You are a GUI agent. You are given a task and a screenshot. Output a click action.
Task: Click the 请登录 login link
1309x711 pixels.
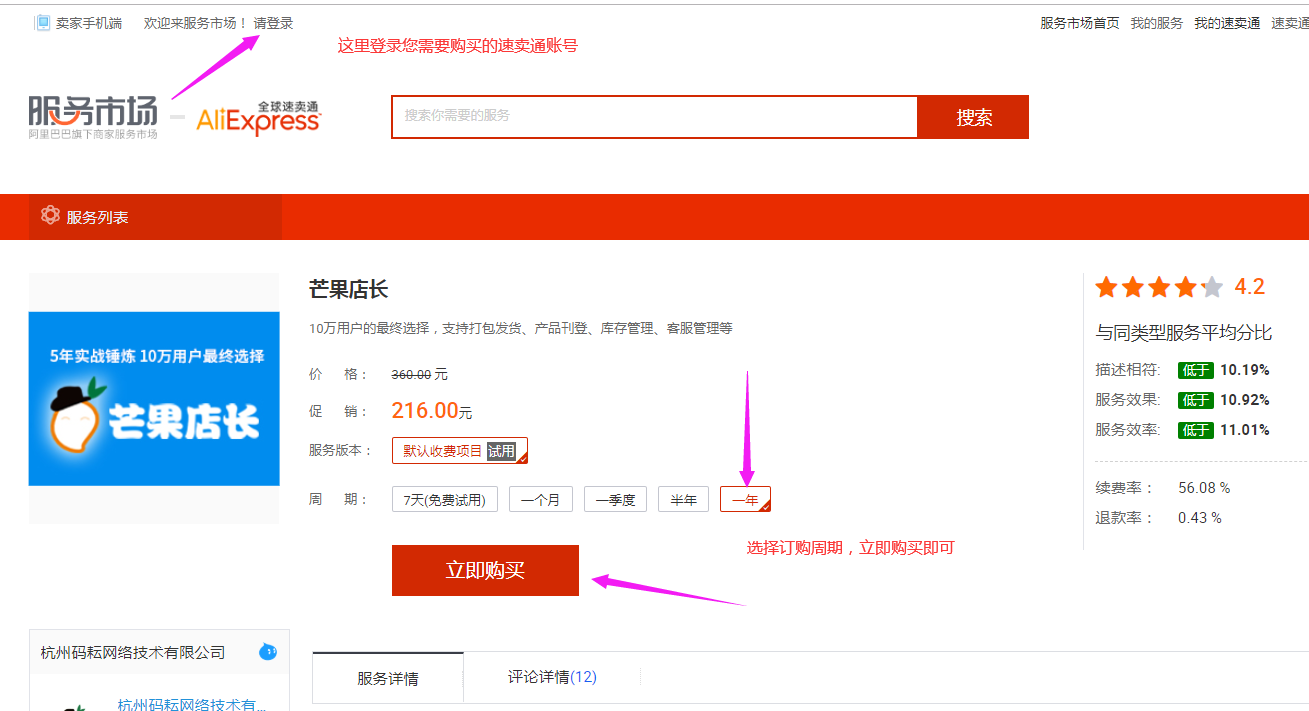point(274,23)
